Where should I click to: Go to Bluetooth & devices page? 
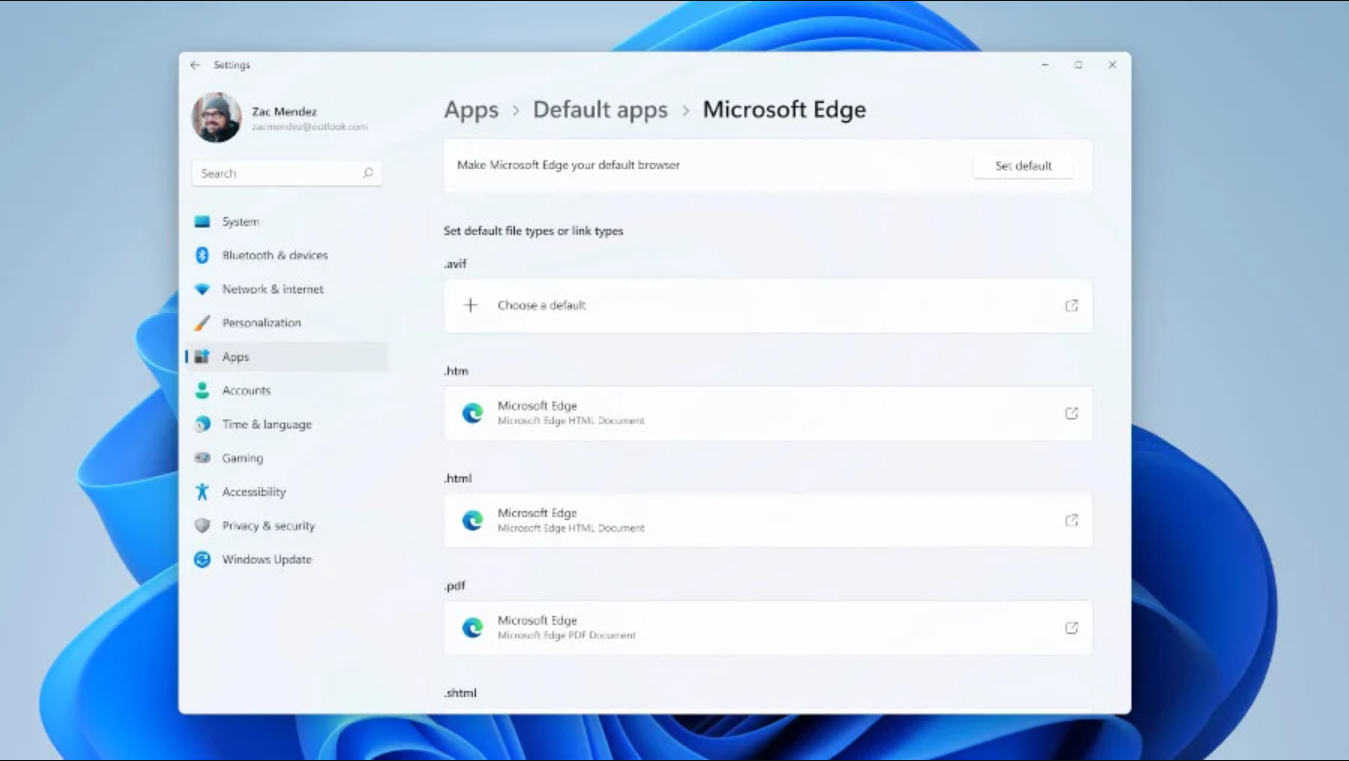click(275, 255)
